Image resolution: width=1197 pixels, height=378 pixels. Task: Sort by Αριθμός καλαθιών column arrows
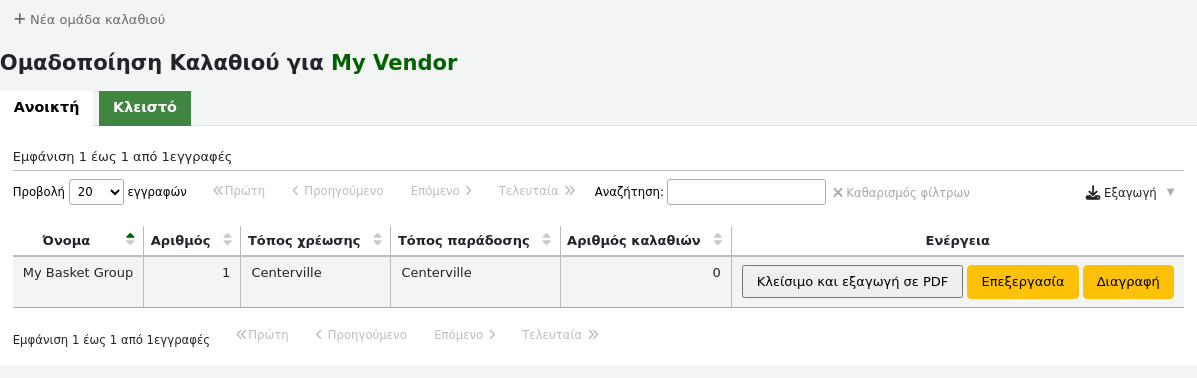coord(718,240)
